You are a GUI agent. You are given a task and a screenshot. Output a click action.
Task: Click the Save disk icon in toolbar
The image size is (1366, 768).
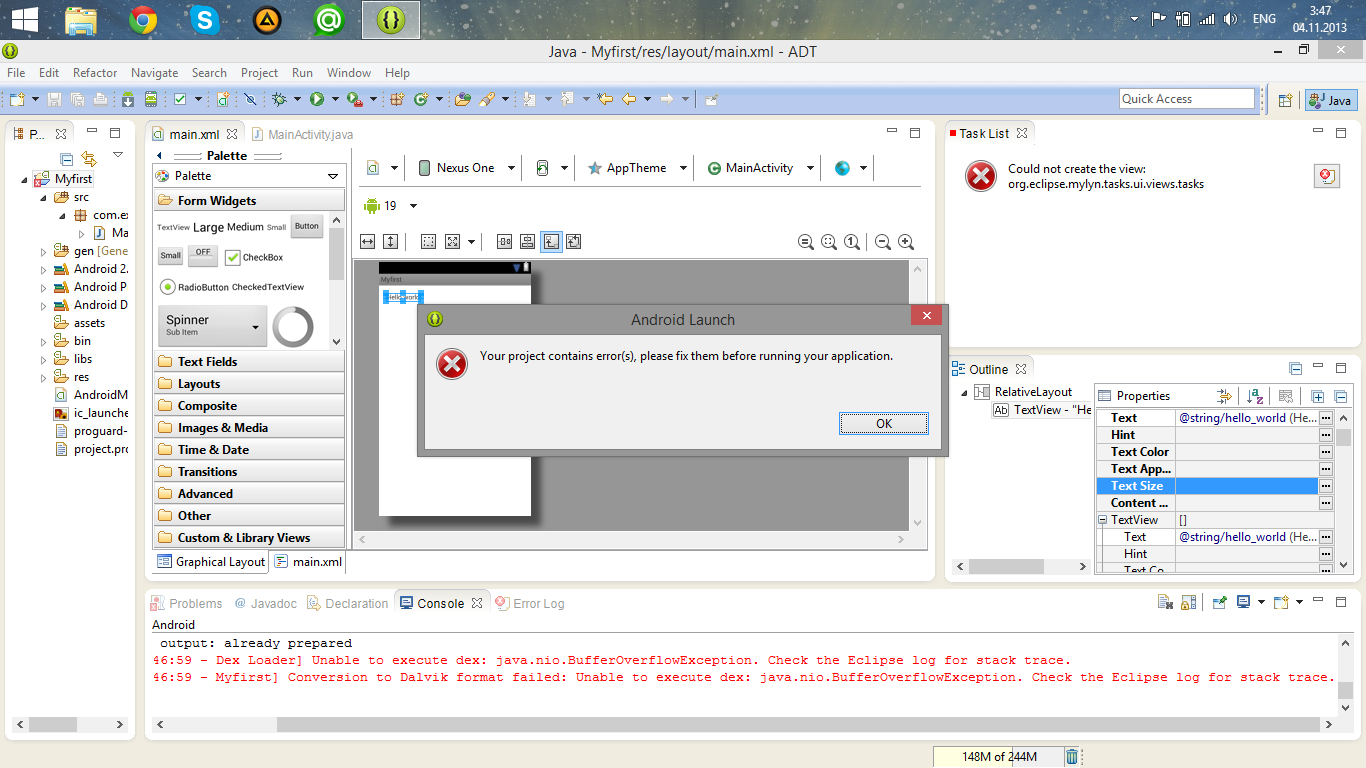coord(54,99)
